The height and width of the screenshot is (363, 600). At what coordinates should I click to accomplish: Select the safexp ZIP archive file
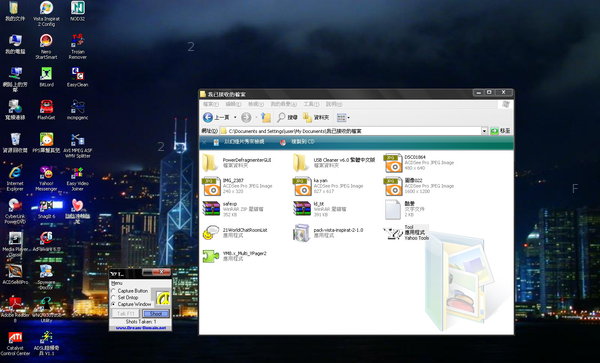pos(233,209)
